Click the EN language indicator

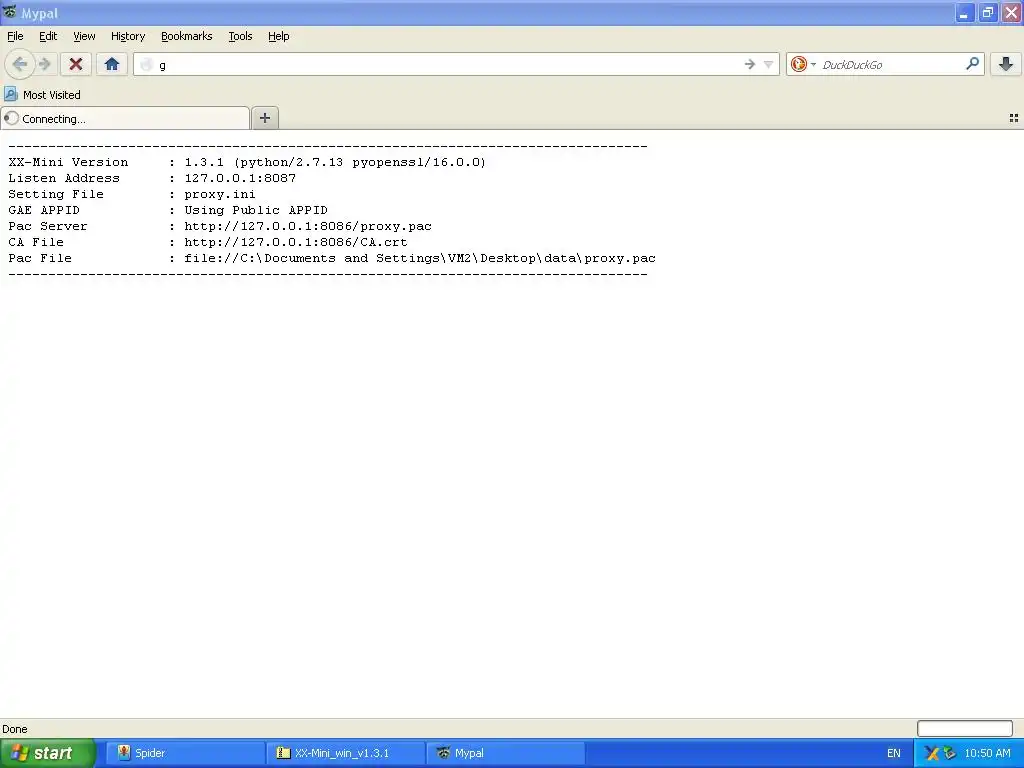893,753
